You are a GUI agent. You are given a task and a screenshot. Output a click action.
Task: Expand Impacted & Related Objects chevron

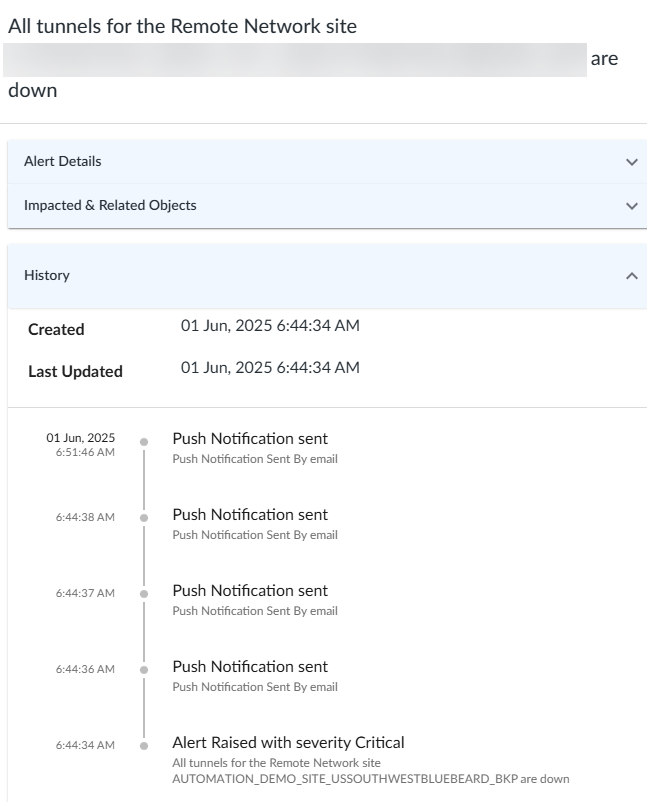tap(631, 206)
